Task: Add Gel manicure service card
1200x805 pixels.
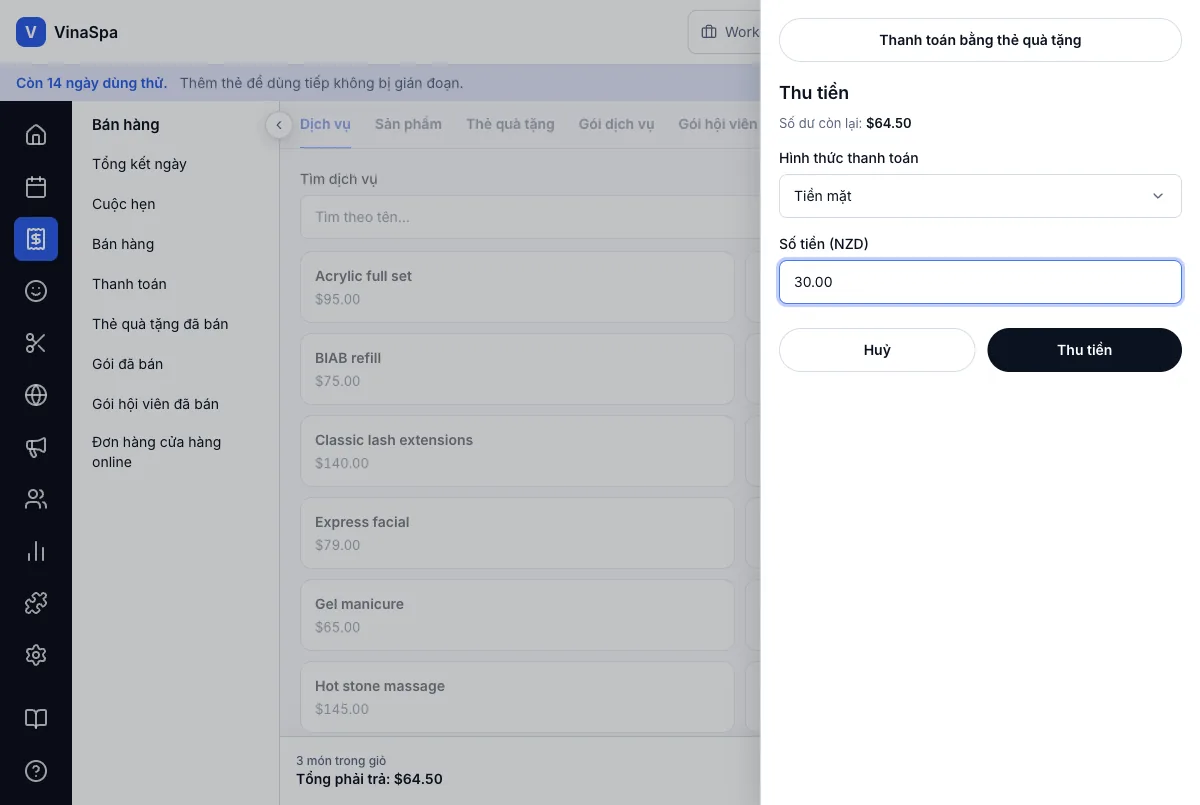Action: coord(517,615)
